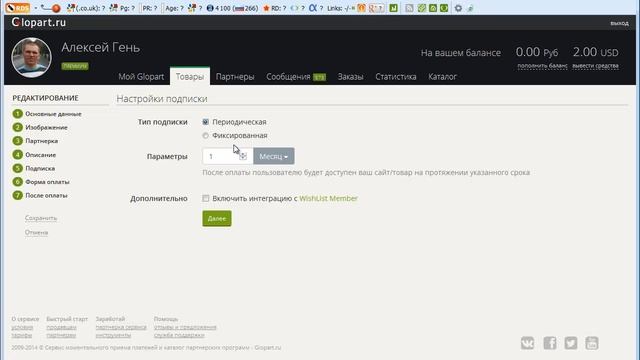The height and width of the screenshot is (360, 640).
Task: Click the unread messages count badge
Action: pyautogui.click(x=319, y=77)
